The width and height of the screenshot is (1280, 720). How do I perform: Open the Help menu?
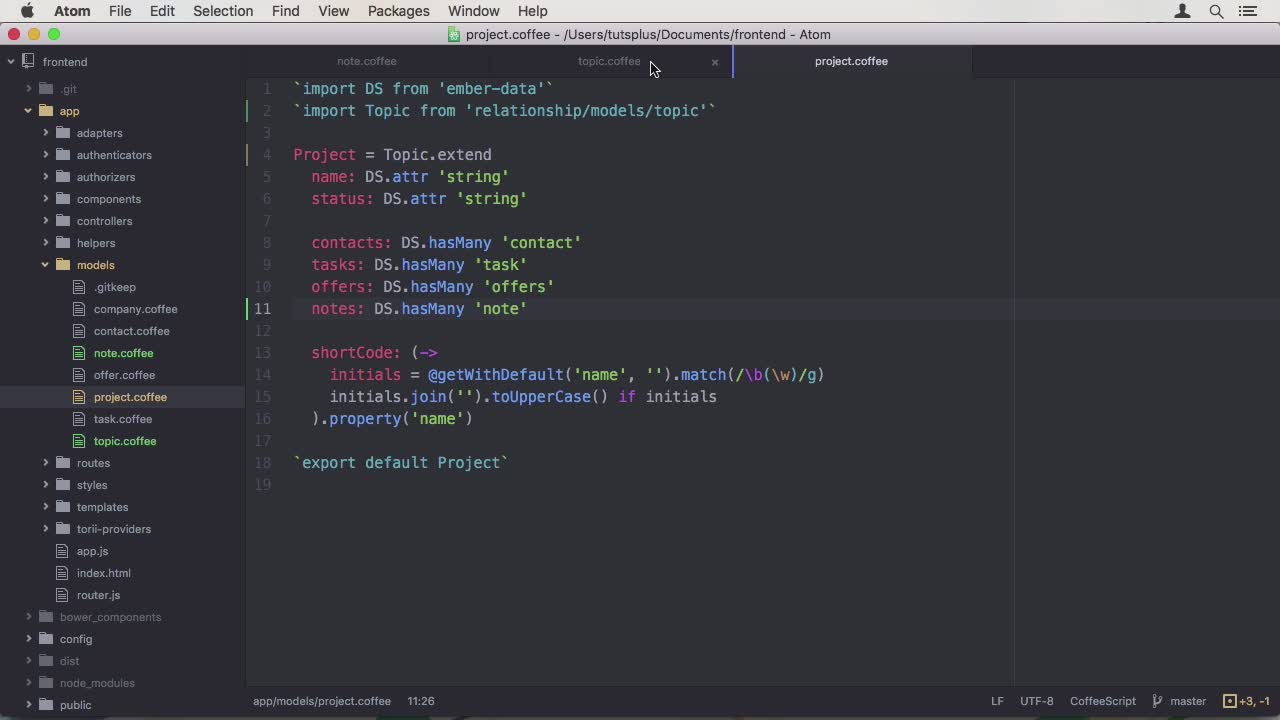(x=533, y=11)
